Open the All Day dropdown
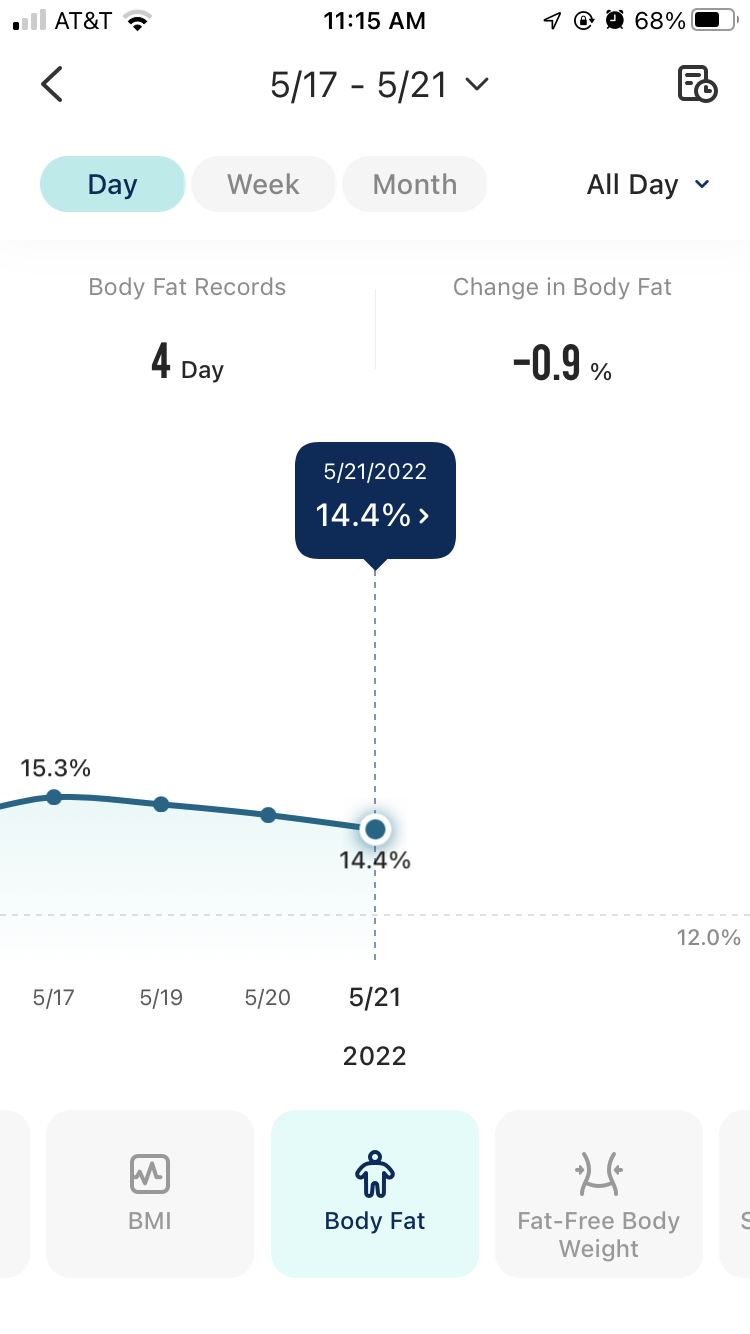This screenshot has height=1334, width=750. tap(648, 185)
